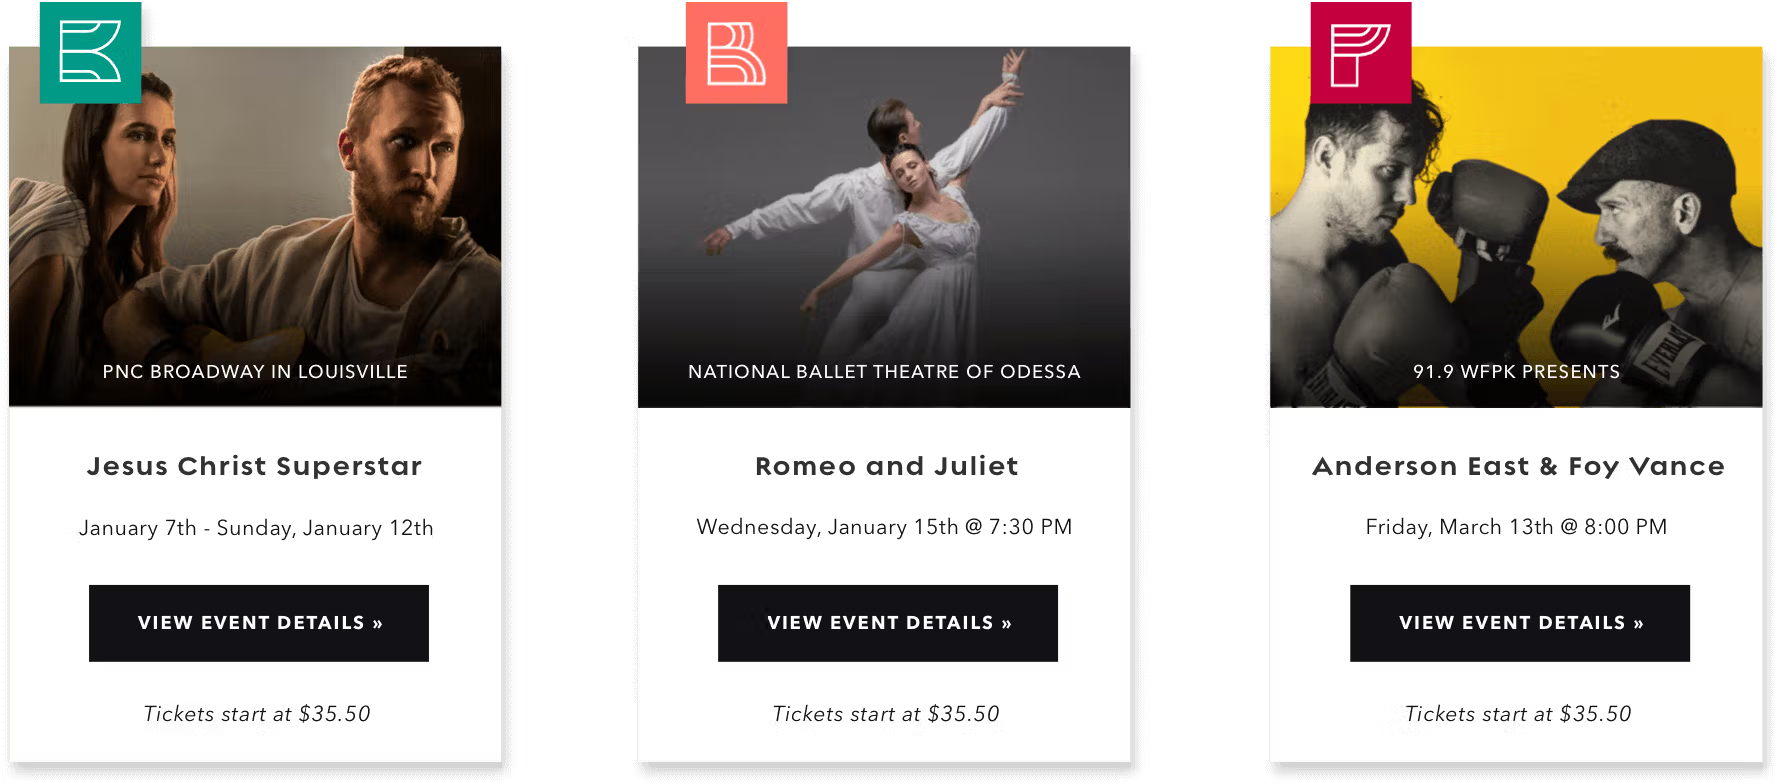This screenshot has height=784, width=1780.
Task: Open the crimson Paristown Hall venue logo
Action: (x=1361, y=52)
